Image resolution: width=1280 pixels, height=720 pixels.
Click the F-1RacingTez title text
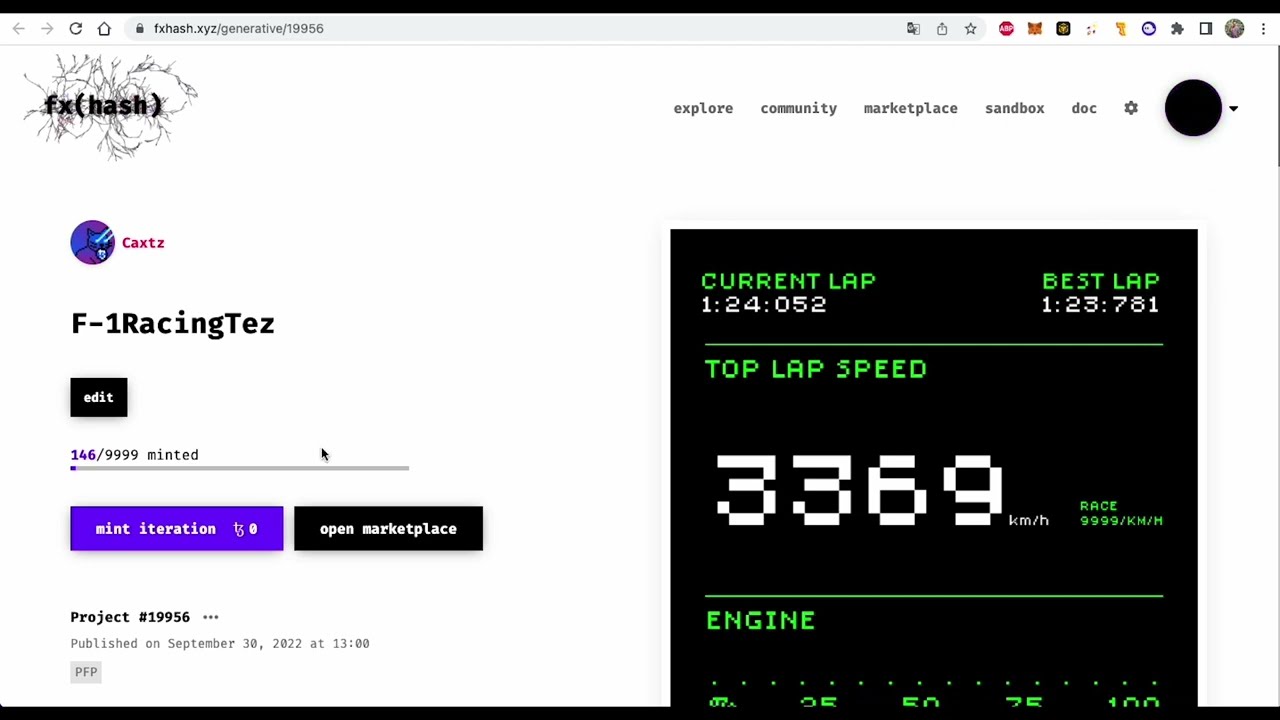pyautogui.click(x=172, y=323)
